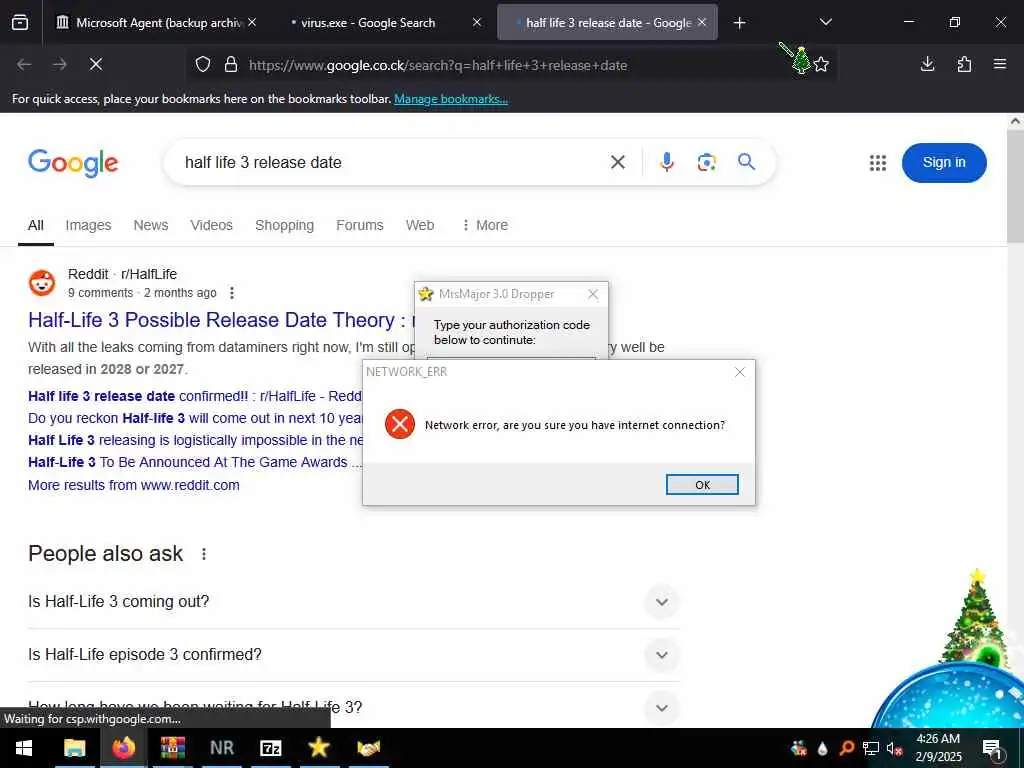Close the NETWORK_ERR dialog
This screenshot has height=768, width=1024.
coord(740,372)
